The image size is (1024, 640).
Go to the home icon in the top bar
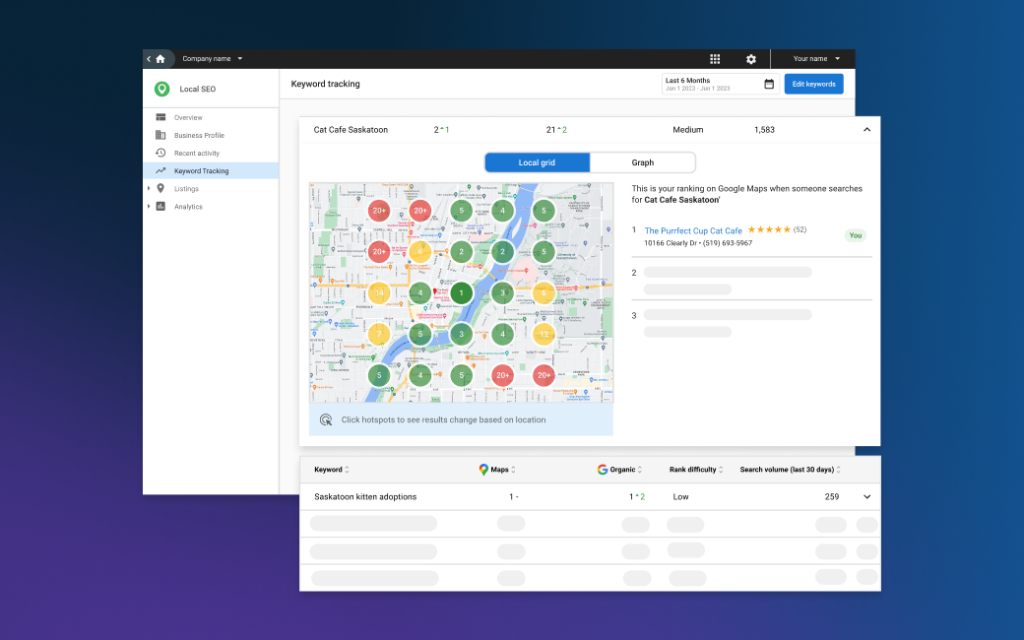point(161,59)
